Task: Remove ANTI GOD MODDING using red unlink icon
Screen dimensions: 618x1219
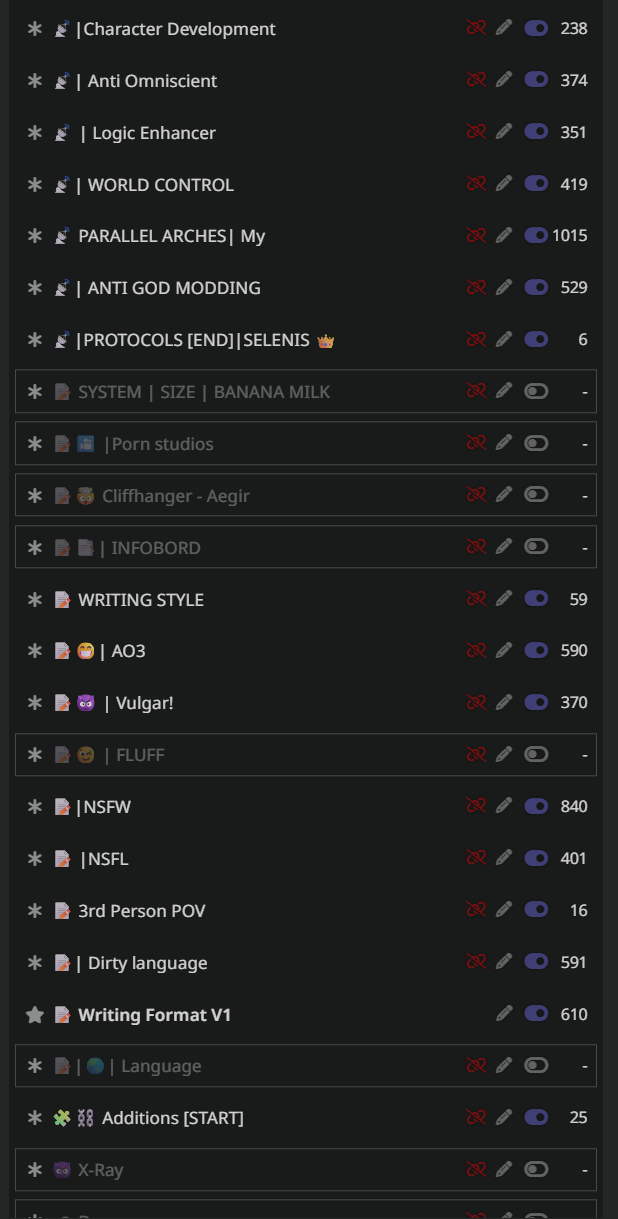Action: 476,288
